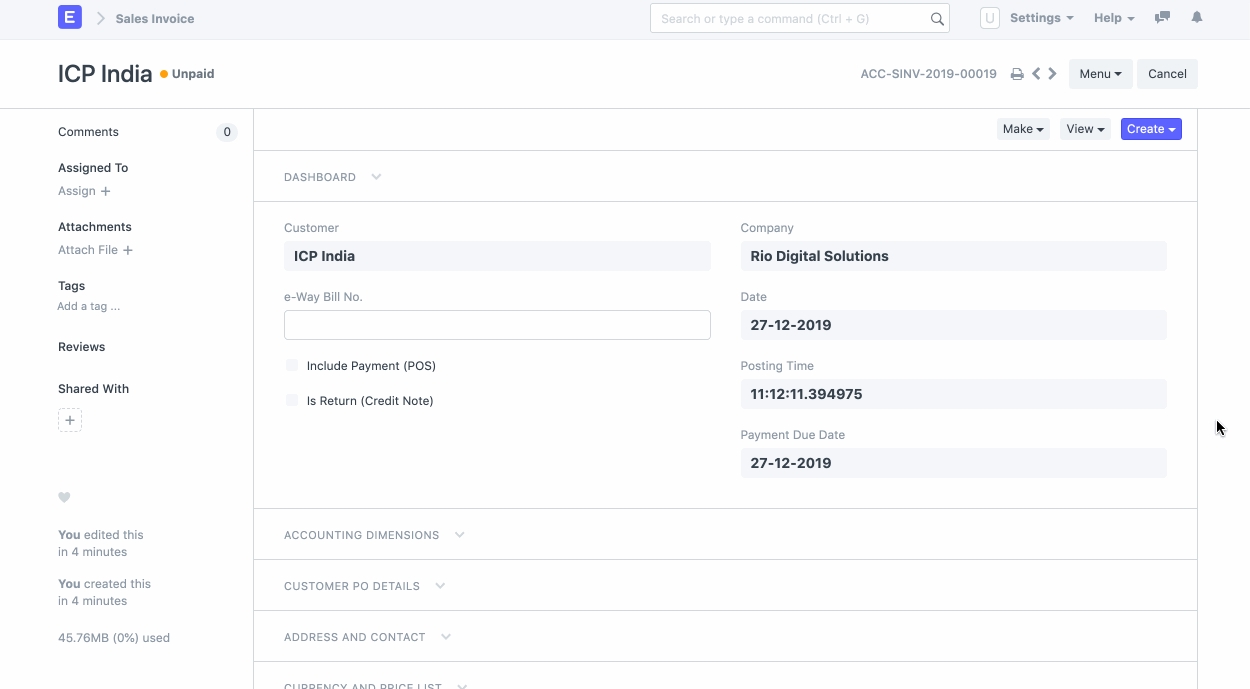
Task: Open the Create dropdown button
Action: (1151, 129)
